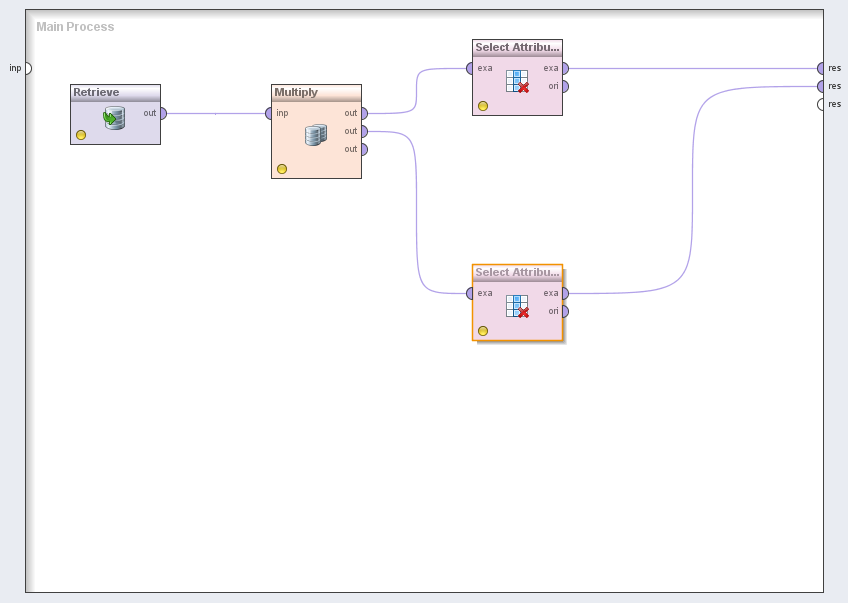Click the process inp port on left edge
The image size is (848, 603).
(x=27, y=68)
